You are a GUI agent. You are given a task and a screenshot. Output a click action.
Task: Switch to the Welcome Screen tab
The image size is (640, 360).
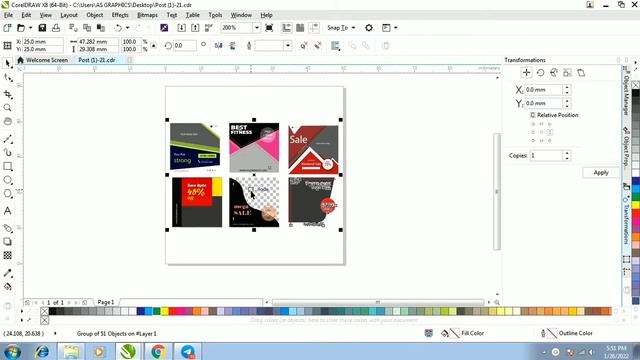pos(43,60)
